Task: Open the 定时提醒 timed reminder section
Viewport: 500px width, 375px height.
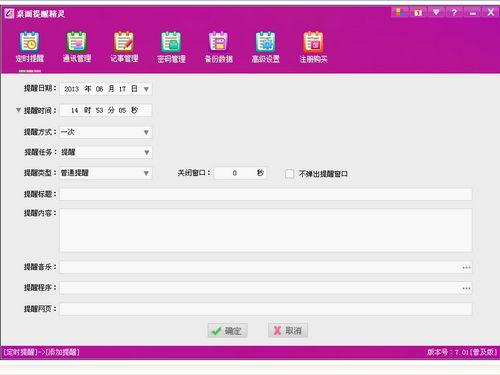Action: coord(30,47)
